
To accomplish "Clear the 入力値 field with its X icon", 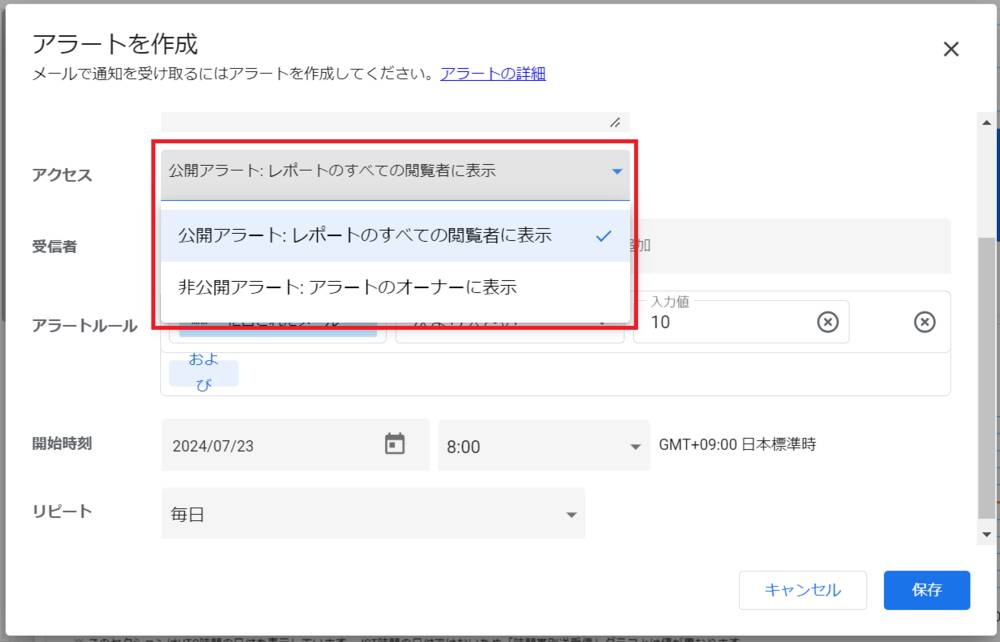I will pos(828,322).
